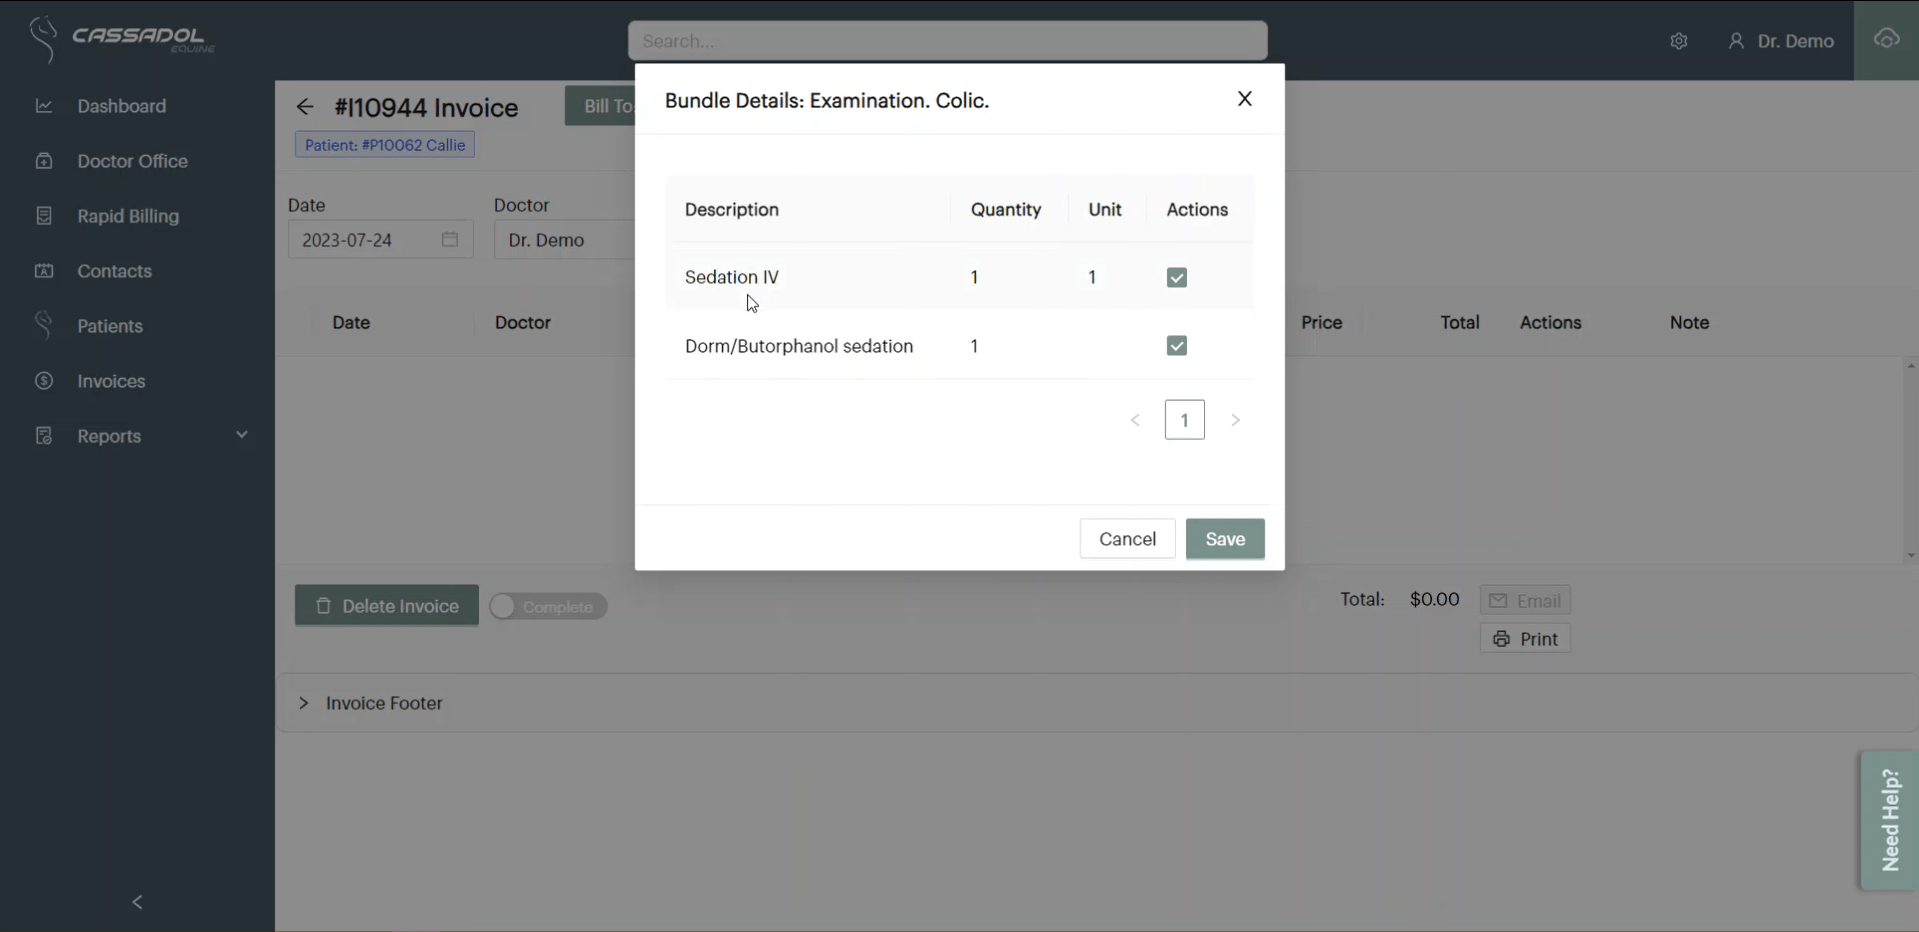Collapse the sidebar with the bottom arrow

(138, 902)
